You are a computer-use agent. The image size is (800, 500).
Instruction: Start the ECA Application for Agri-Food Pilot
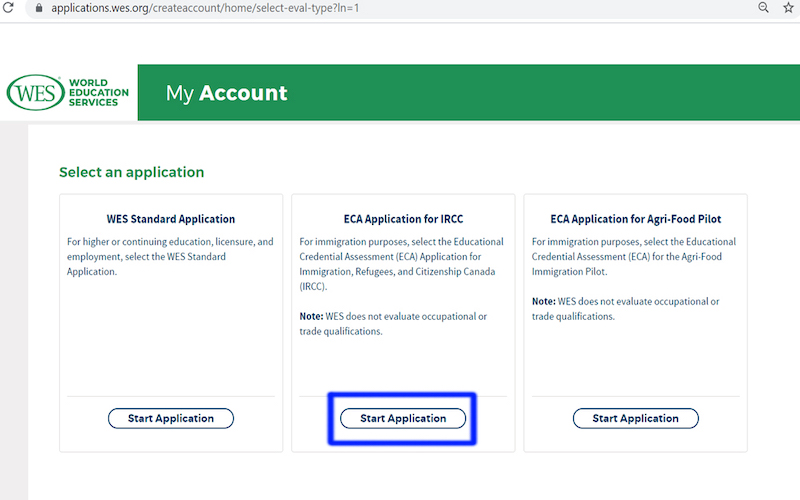pyautogui.click(x=636, y=418)
